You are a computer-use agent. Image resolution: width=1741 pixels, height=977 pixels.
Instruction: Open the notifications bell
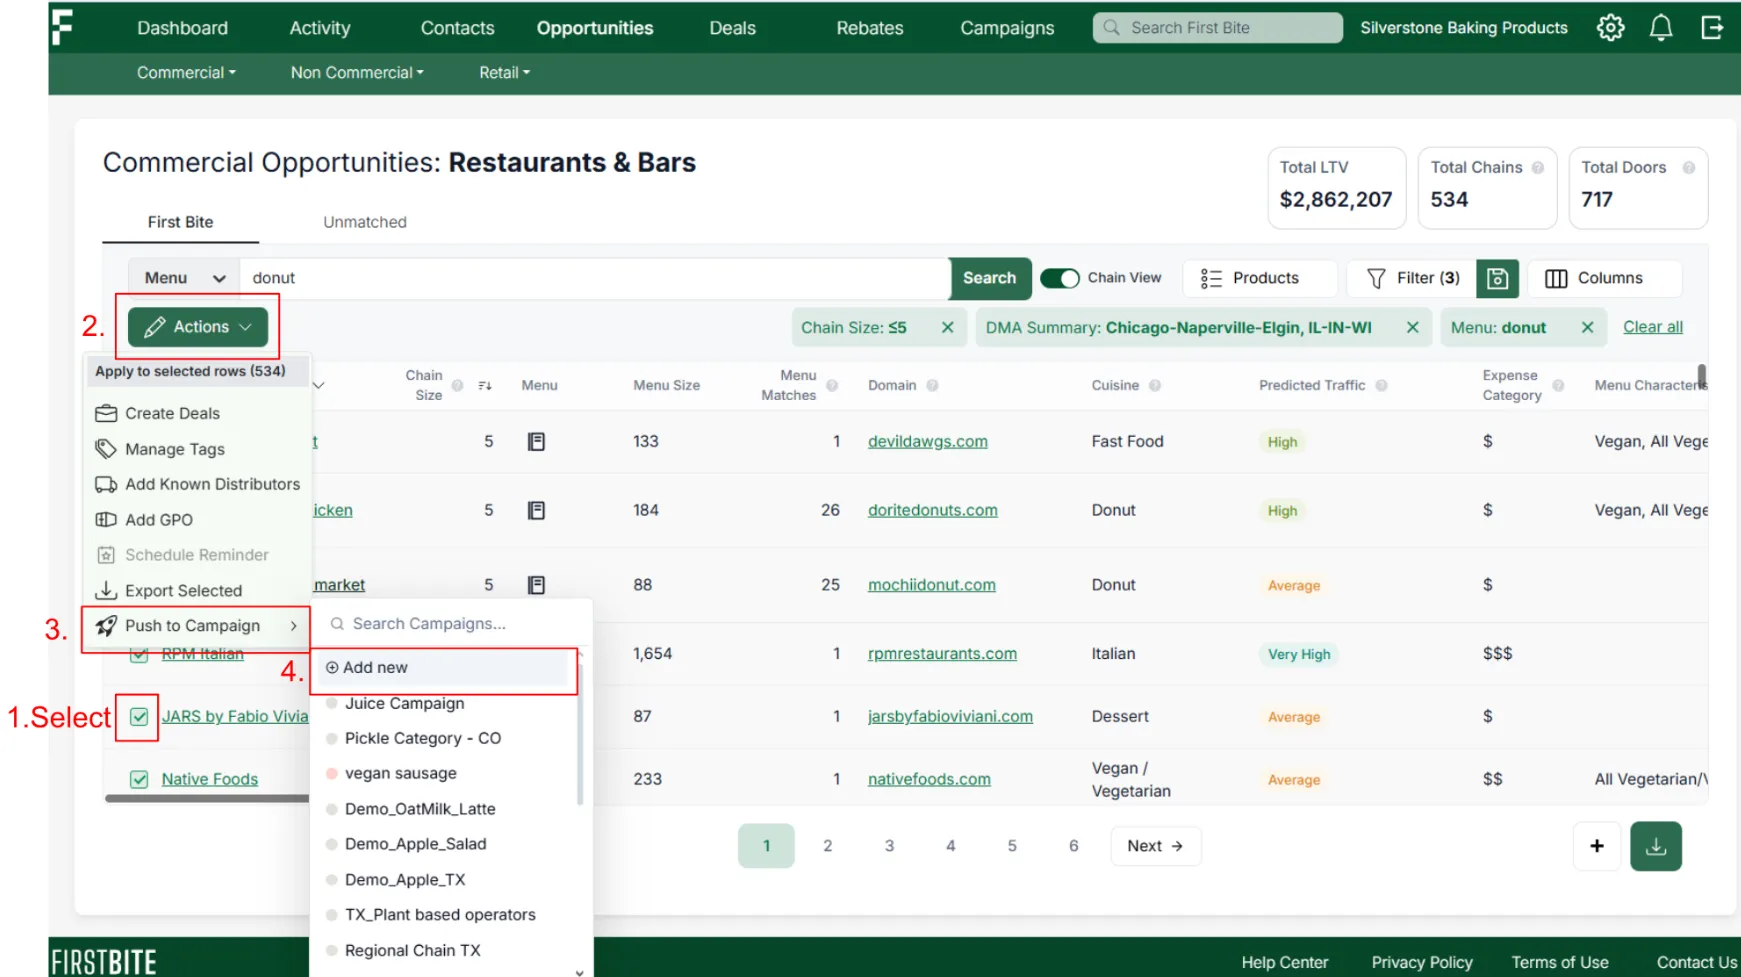tap(1661, 28)
